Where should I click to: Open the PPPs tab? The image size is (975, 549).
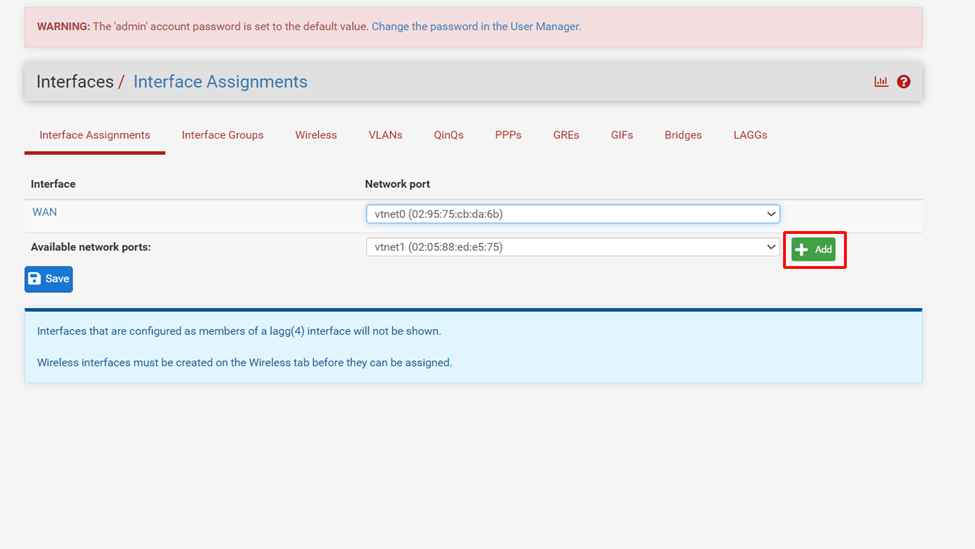coord(508,135)
